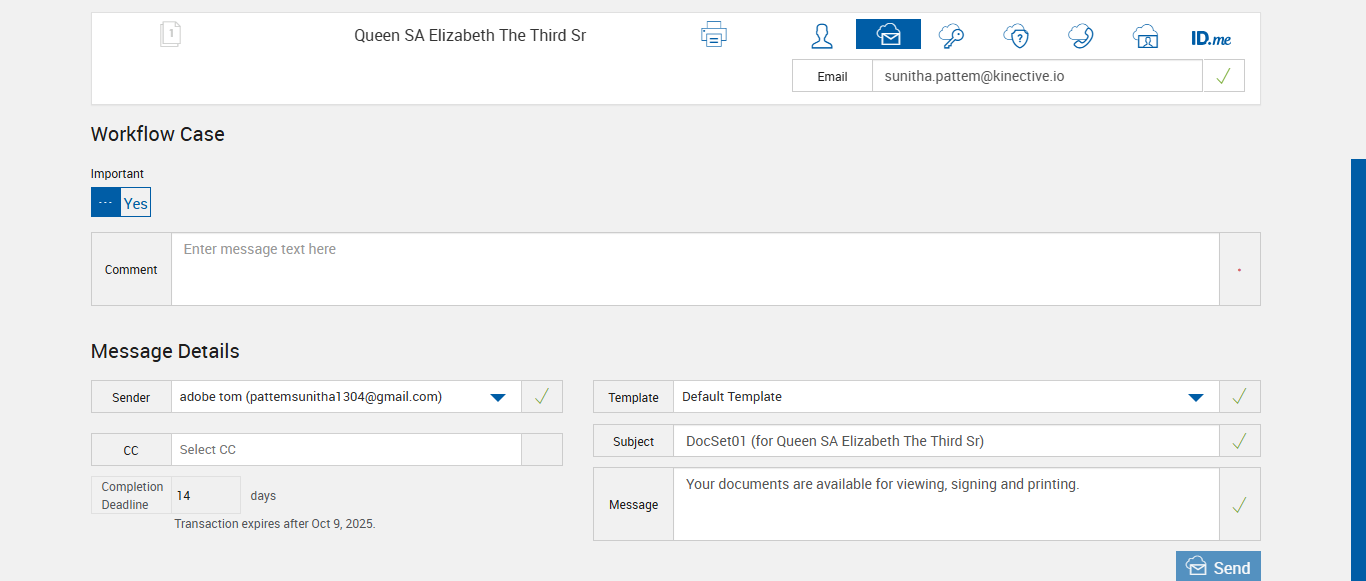This screenshot has width=1366, height=581.
Task: Select the '---' Important option
Action: click(106, 203)
